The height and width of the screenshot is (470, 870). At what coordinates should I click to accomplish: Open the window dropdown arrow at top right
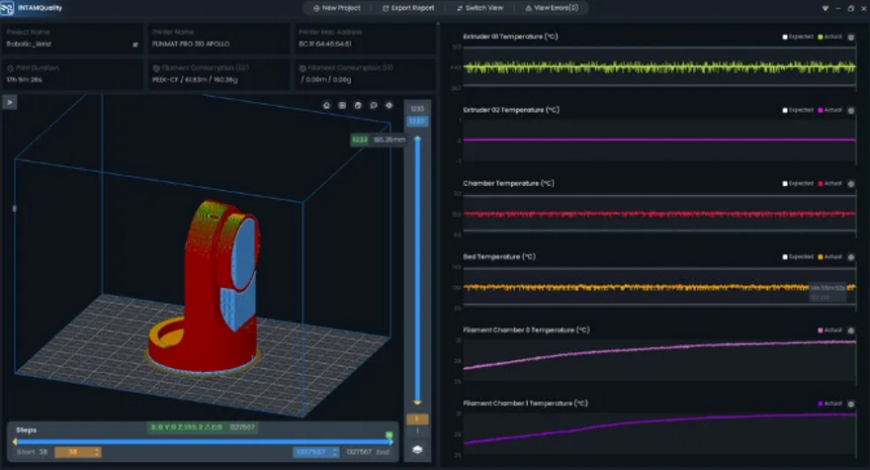click(x=825, y=8)
